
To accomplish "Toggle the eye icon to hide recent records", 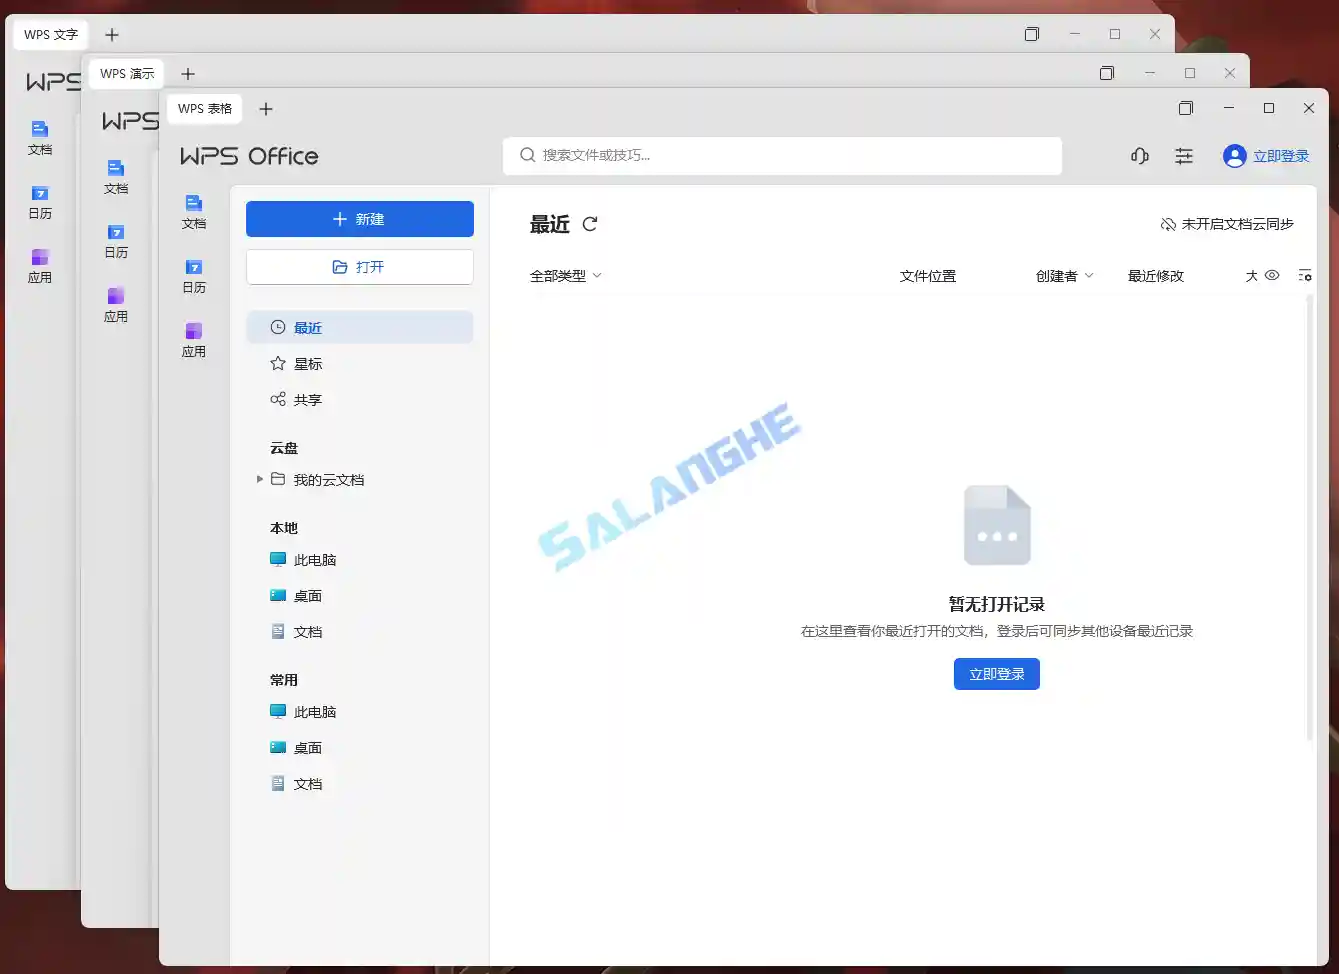I will pos(1271,275).
